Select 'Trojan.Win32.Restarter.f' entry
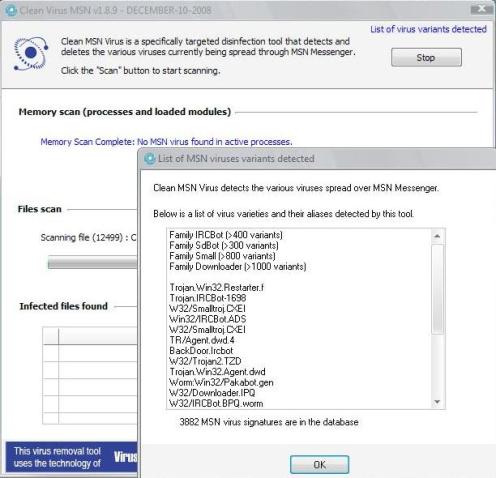Image resolution: width=496 pixels, height=478 pixels. point(217,287)
